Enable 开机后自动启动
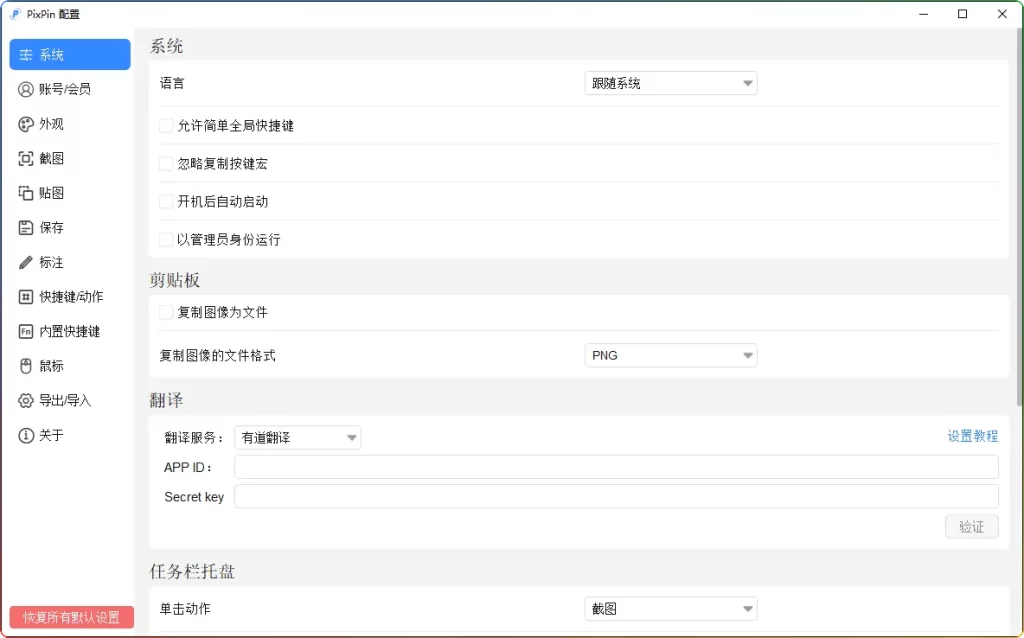The height and width of the screenshot is (638, 1024). [165, 200]
